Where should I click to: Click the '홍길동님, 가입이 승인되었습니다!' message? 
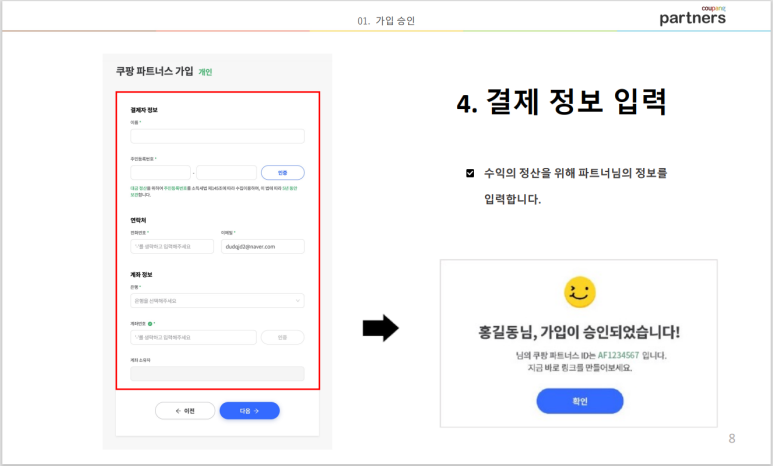point(579,332)
